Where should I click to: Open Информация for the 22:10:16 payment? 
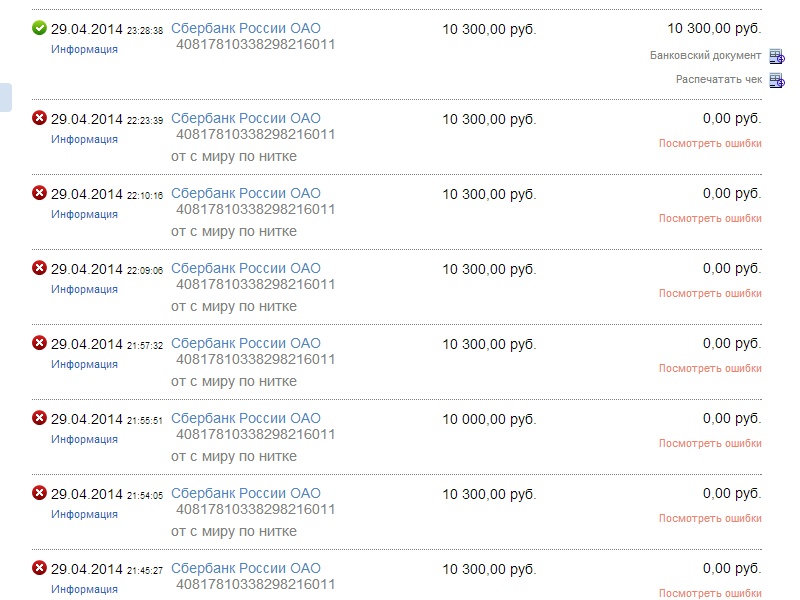coord(84,215)
